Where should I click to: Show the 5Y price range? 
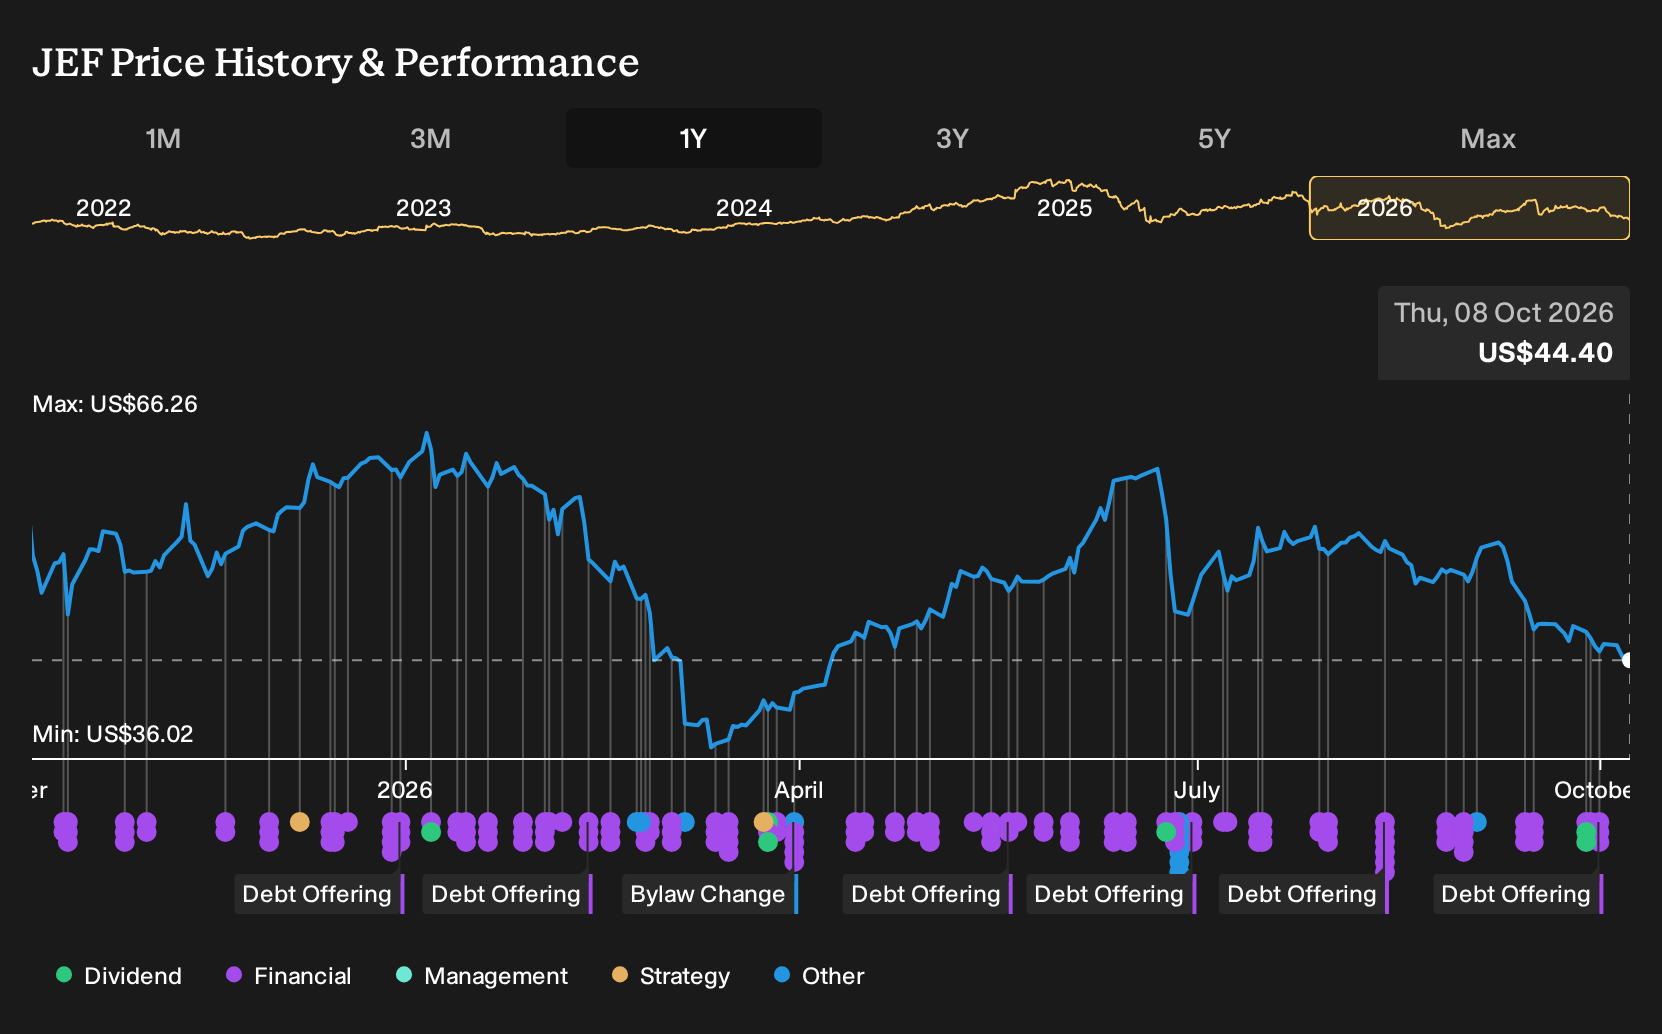[1214, 138]
